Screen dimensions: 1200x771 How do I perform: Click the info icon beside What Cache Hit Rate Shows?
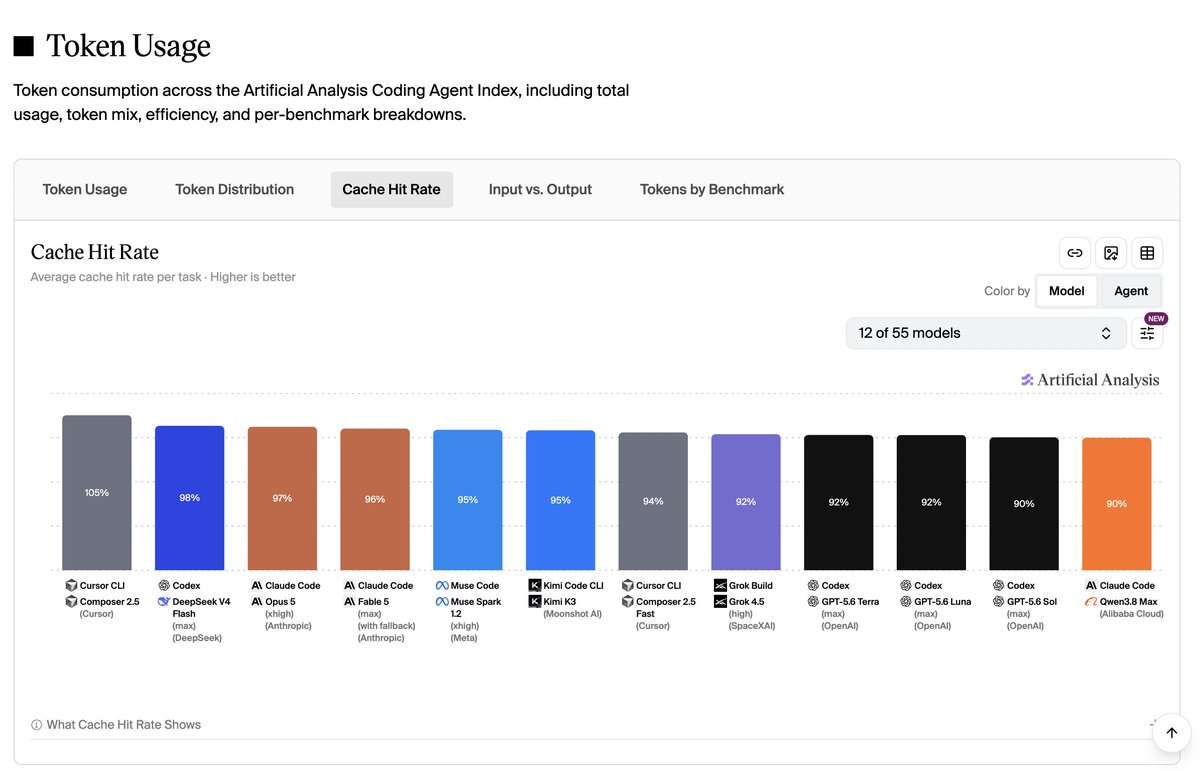[x=36, y=725]
